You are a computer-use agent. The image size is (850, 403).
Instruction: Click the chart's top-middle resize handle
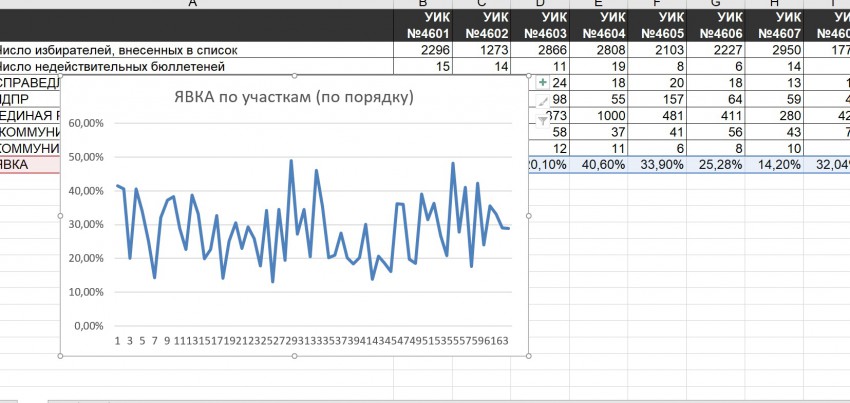point(294,76)
